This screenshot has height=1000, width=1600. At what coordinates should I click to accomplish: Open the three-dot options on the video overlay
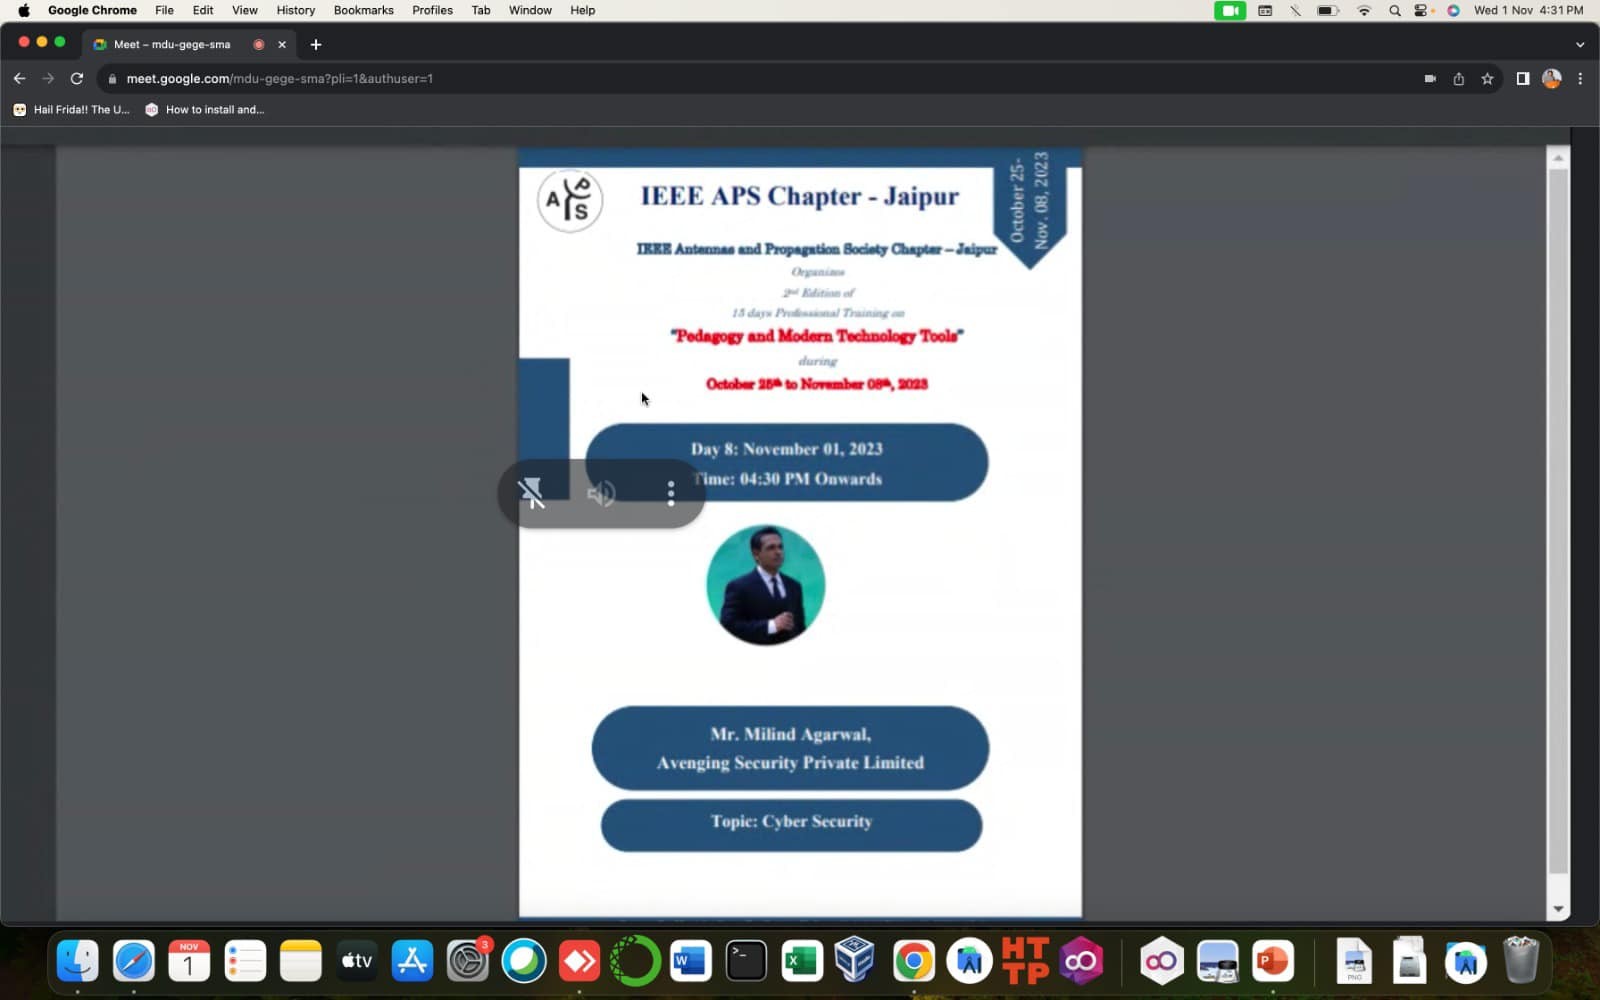(671, 493)
